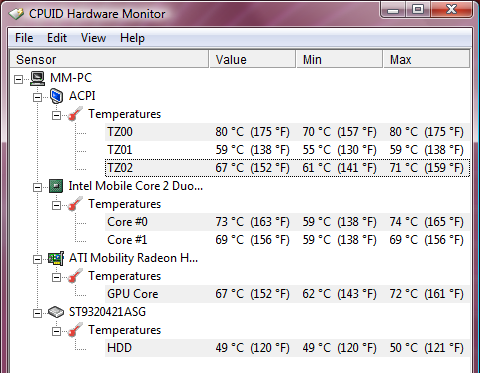Select the GPU Core sensor row
Screen dimensions: 480x373
[287, 294]
